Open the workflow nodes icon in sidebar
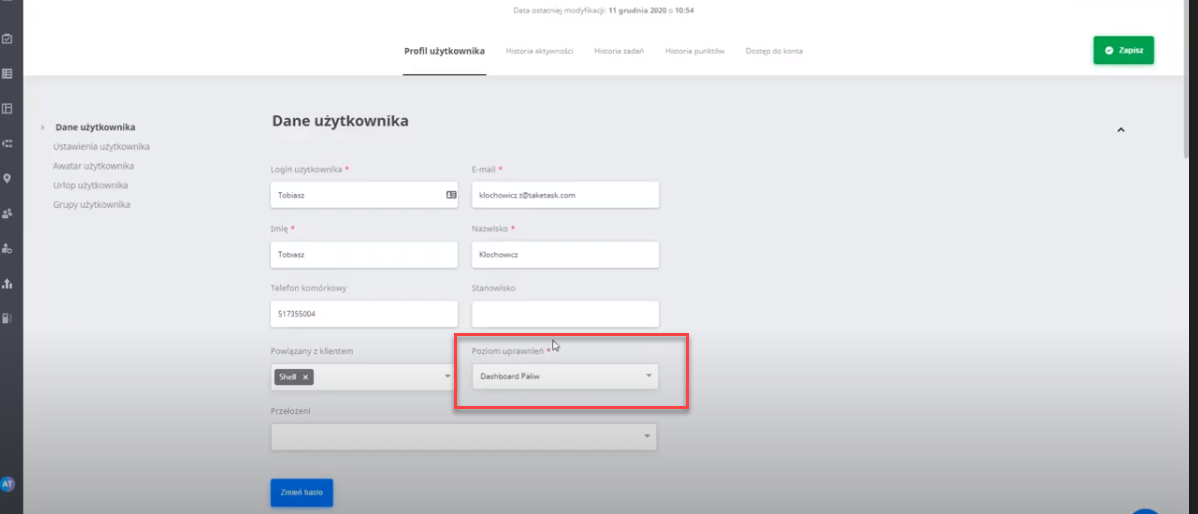1198x514 pixels. [x=7, y=144]
